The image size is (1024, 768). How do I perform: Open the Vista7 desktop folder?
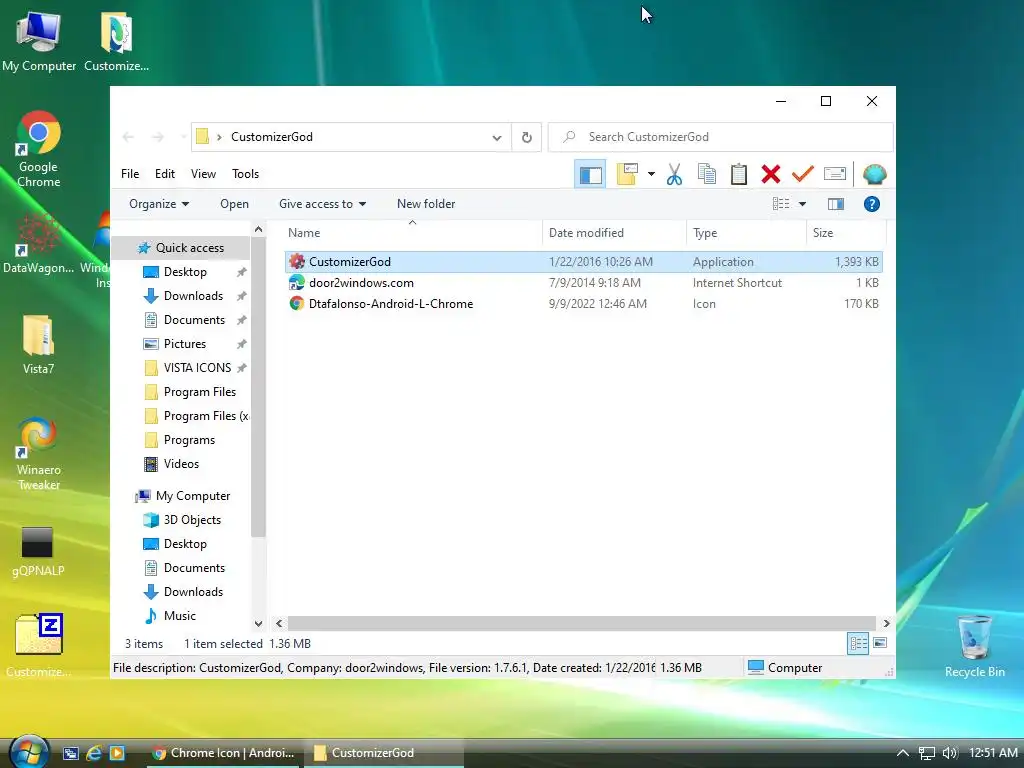click(38, 345)
